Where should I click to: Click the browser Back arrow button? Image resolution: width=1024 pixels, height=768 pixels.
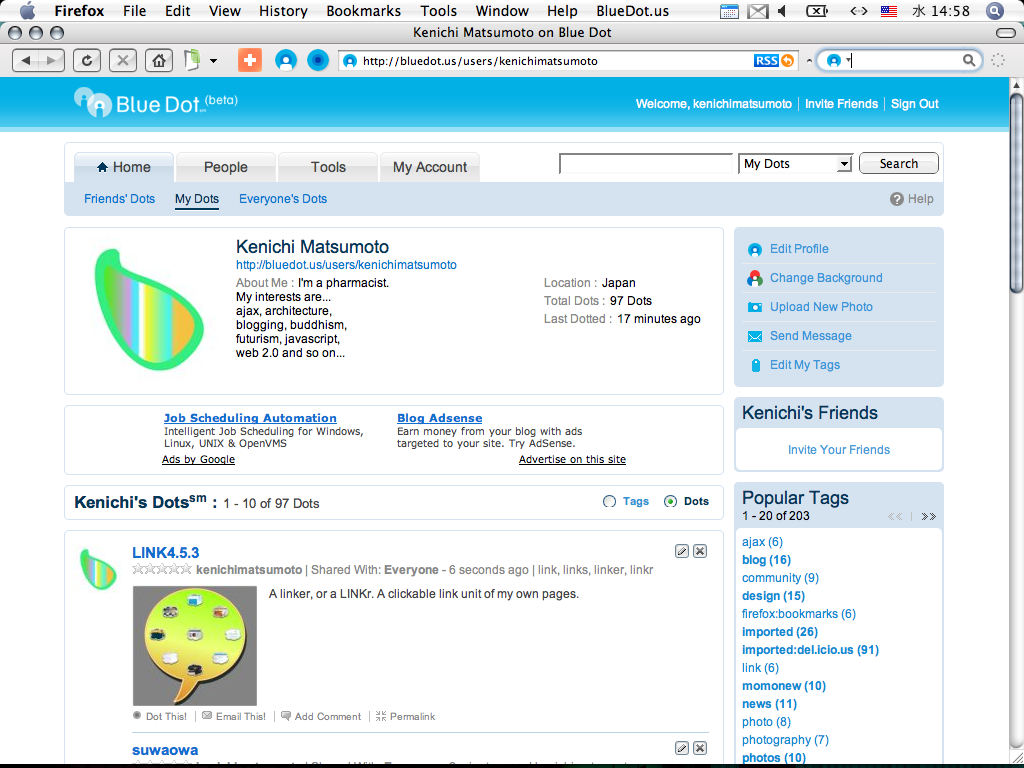click(x=26, y=61)
